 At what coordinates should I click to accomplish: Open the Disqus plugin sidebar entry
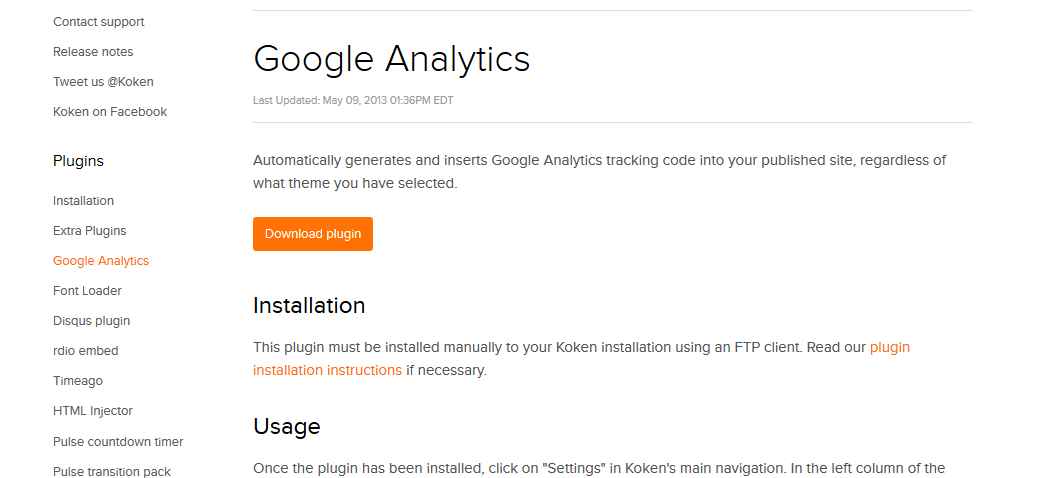coord(91,321)
